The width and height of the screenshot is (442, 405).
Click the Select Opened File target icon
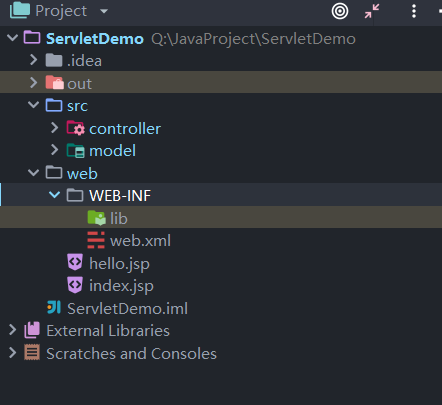(x=340, y=11)
